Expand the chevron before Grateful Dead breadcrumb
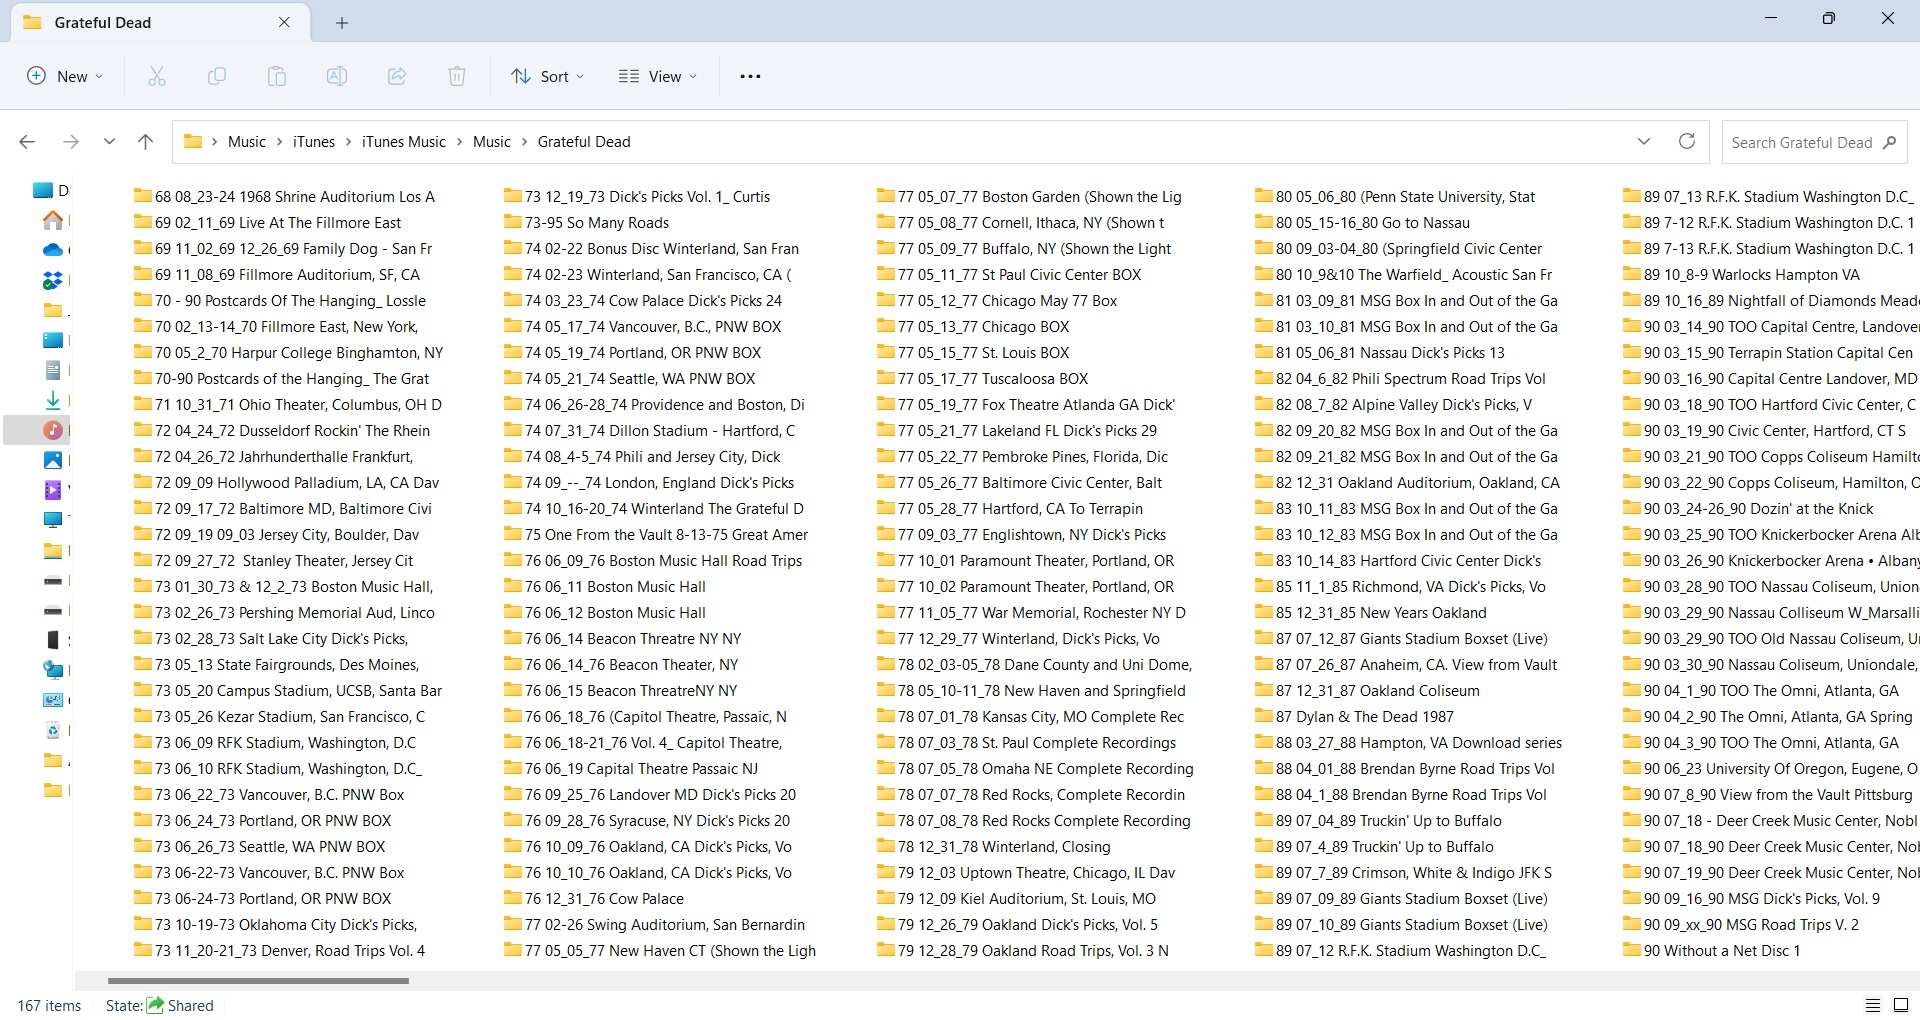 [x=524, y=142]
